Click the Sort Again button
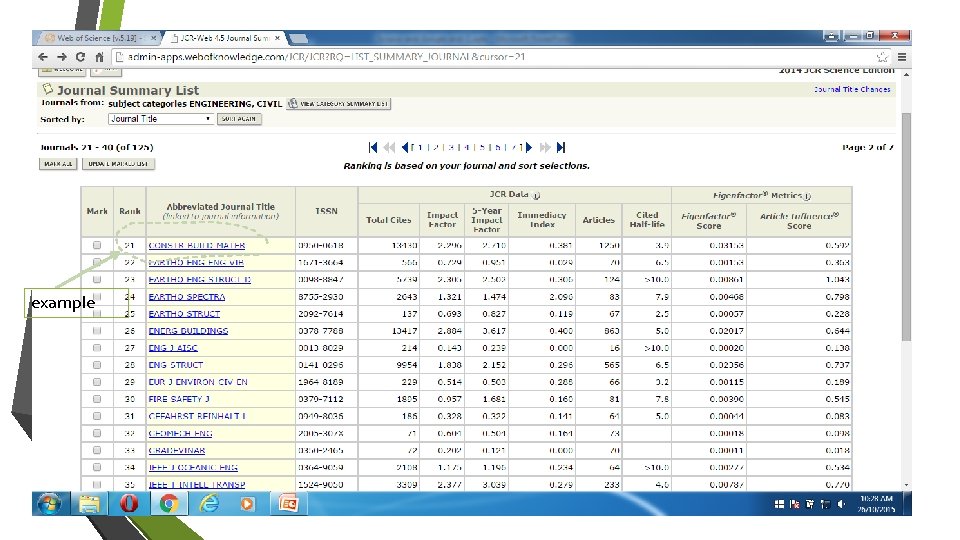 pyautogui.click(x=239, y=119)
